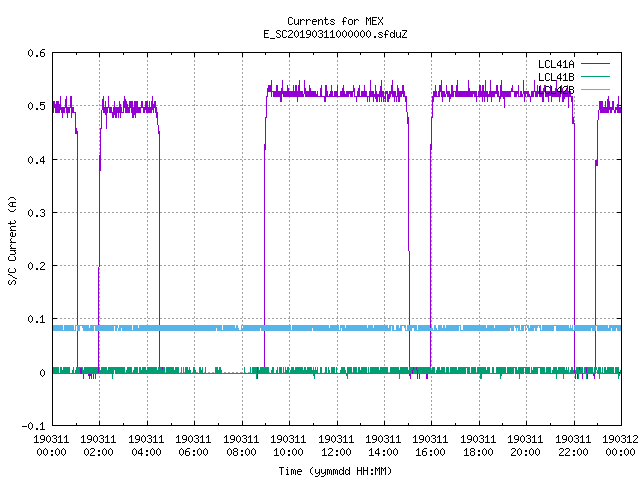Screen dimensions: 640x480
Task: Click the 190311 20:00 time tick label
Action: coord(525,446)
